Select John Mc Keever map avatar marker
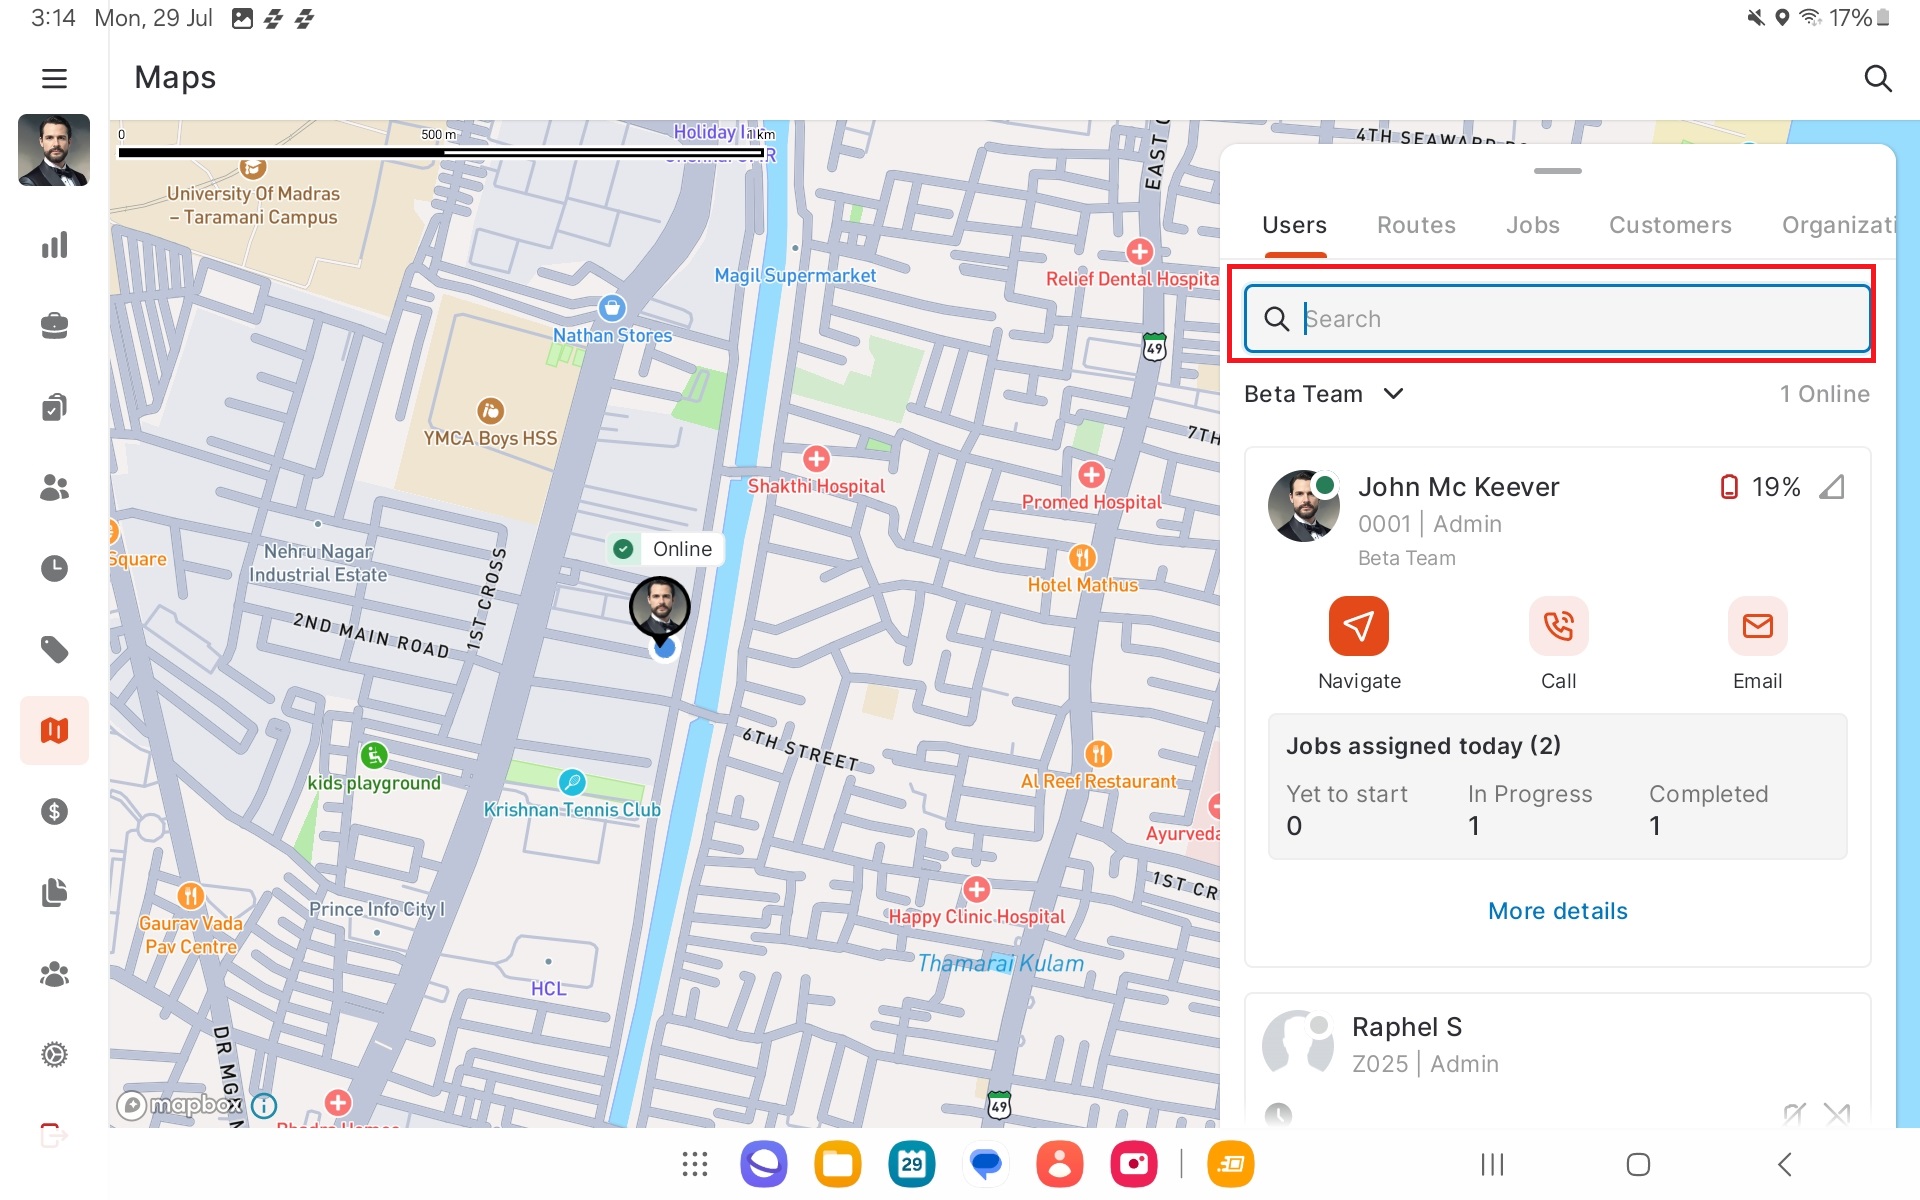 pyautogui.click(x=659, y=607)
